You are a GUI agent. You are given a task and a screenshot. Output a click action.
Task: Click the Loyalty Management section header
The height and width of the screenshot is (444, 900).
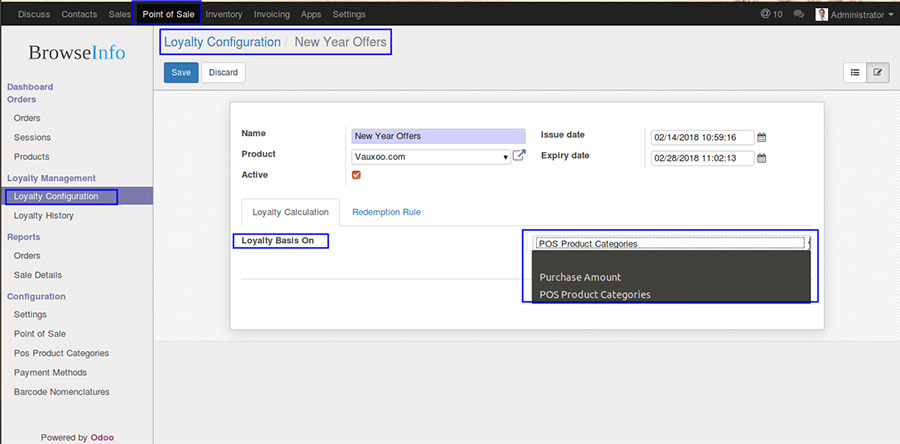click(52, 178)
